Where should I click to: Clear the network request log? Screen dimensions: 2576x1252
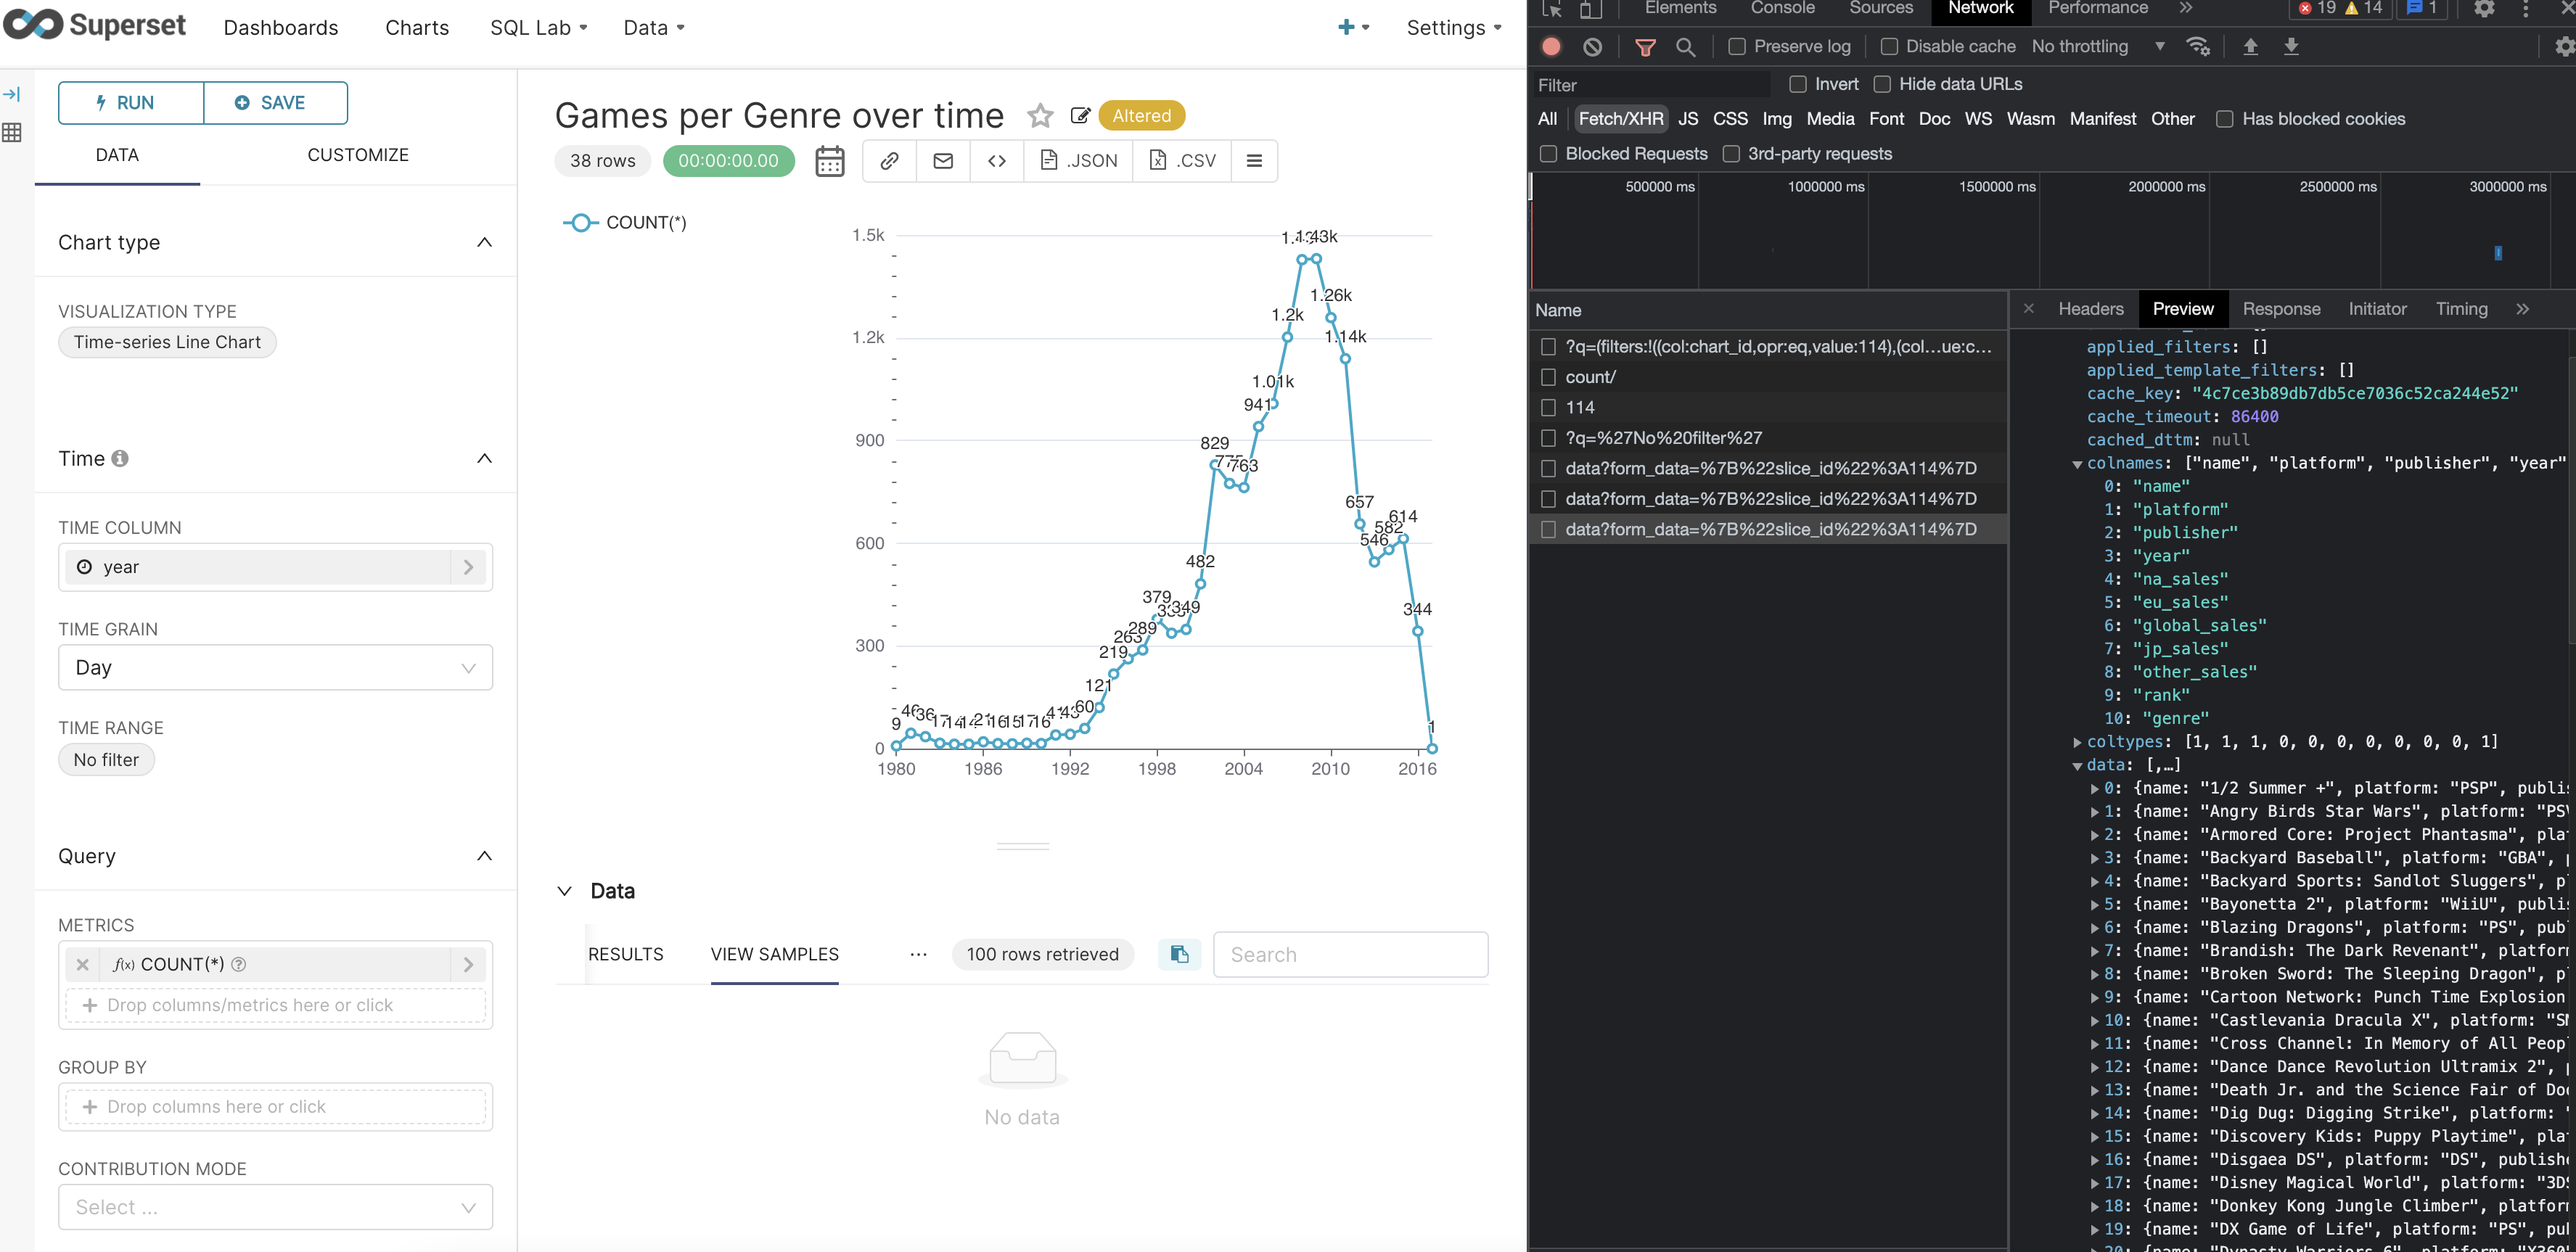pyautogui.click(x=1592, y=46)
